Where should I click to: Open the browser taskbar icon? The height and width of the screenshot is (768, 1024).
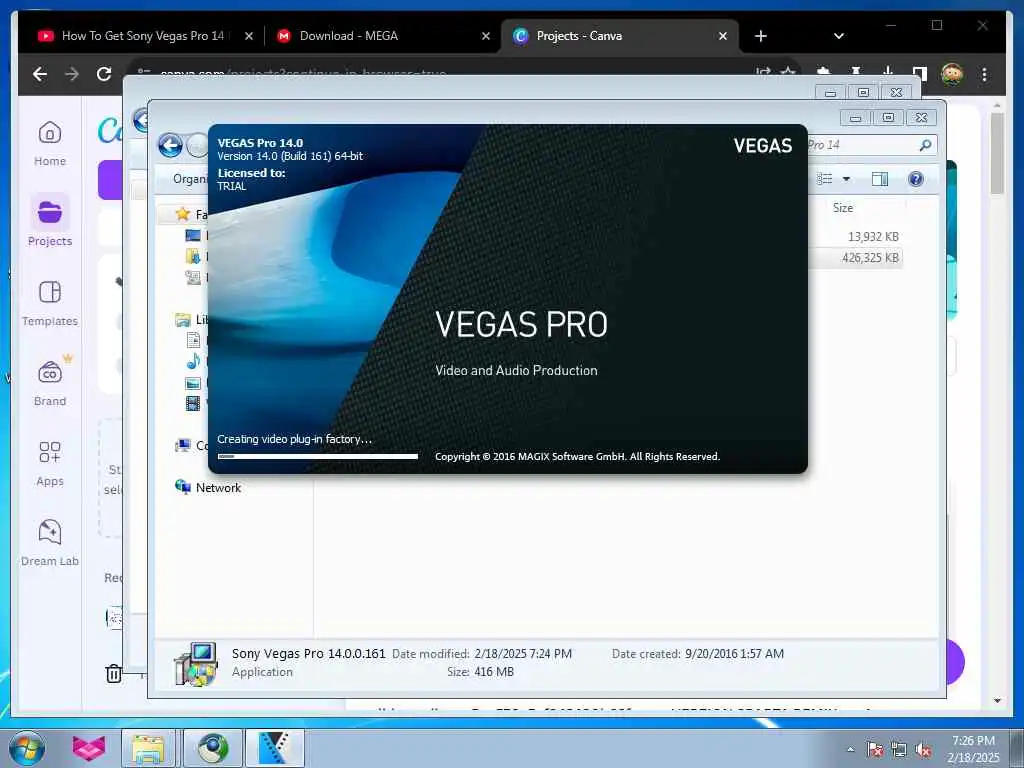click(213, 748)
